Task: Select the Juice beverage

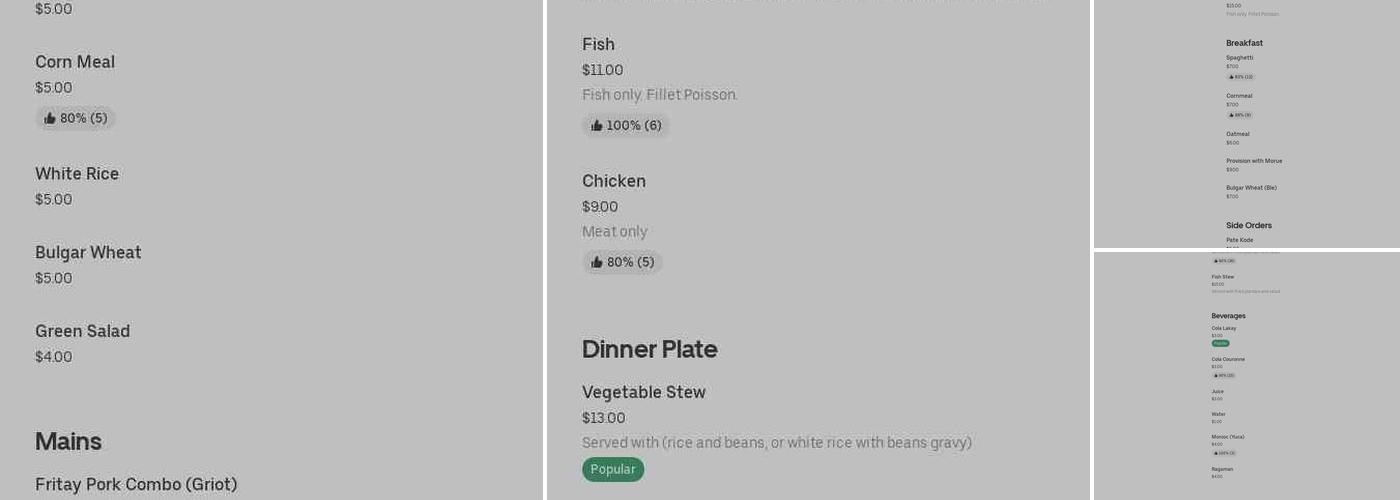Action: pos(1217,392)
